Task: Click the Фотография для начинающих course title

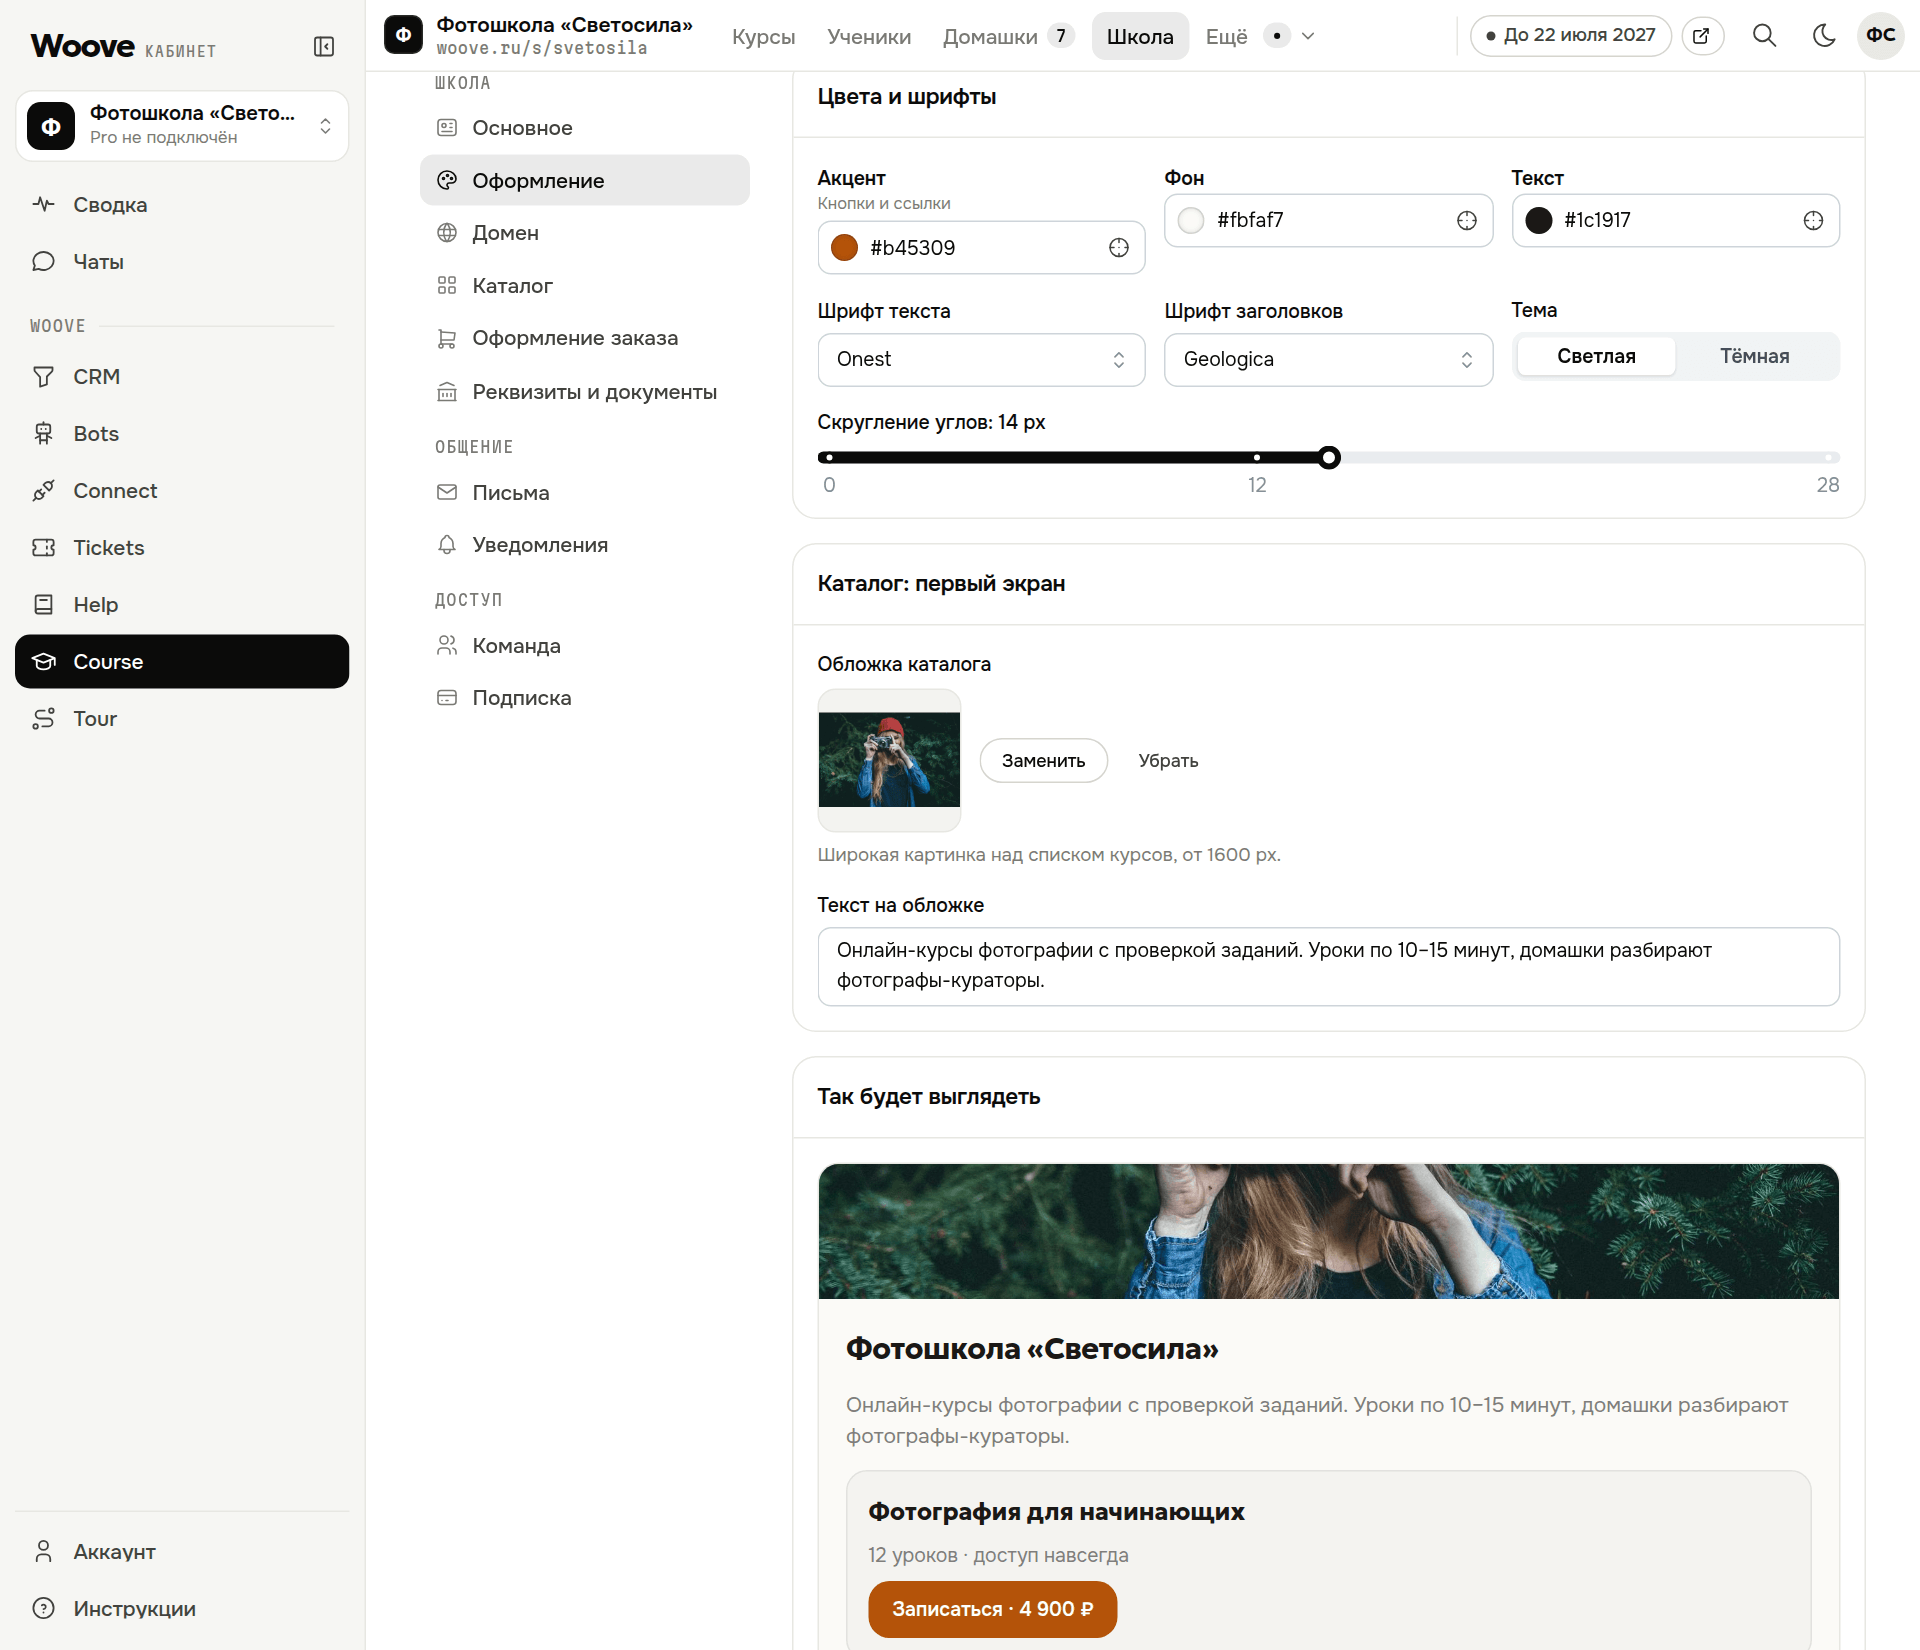Action: pos(1056,1512)
